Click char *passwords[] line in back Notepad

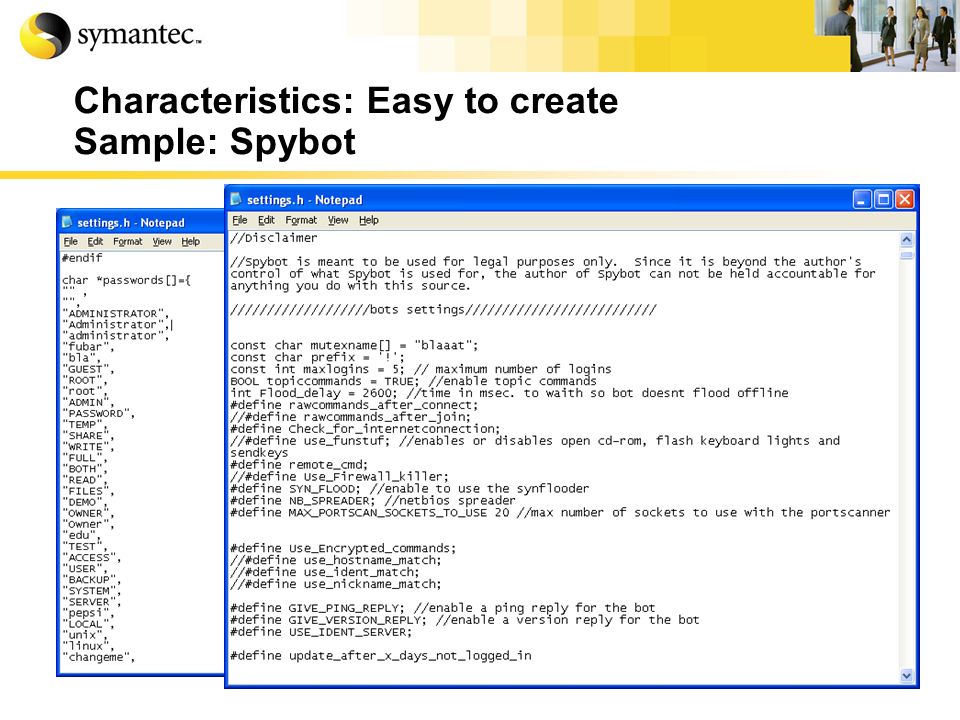(x=126, y=280)
